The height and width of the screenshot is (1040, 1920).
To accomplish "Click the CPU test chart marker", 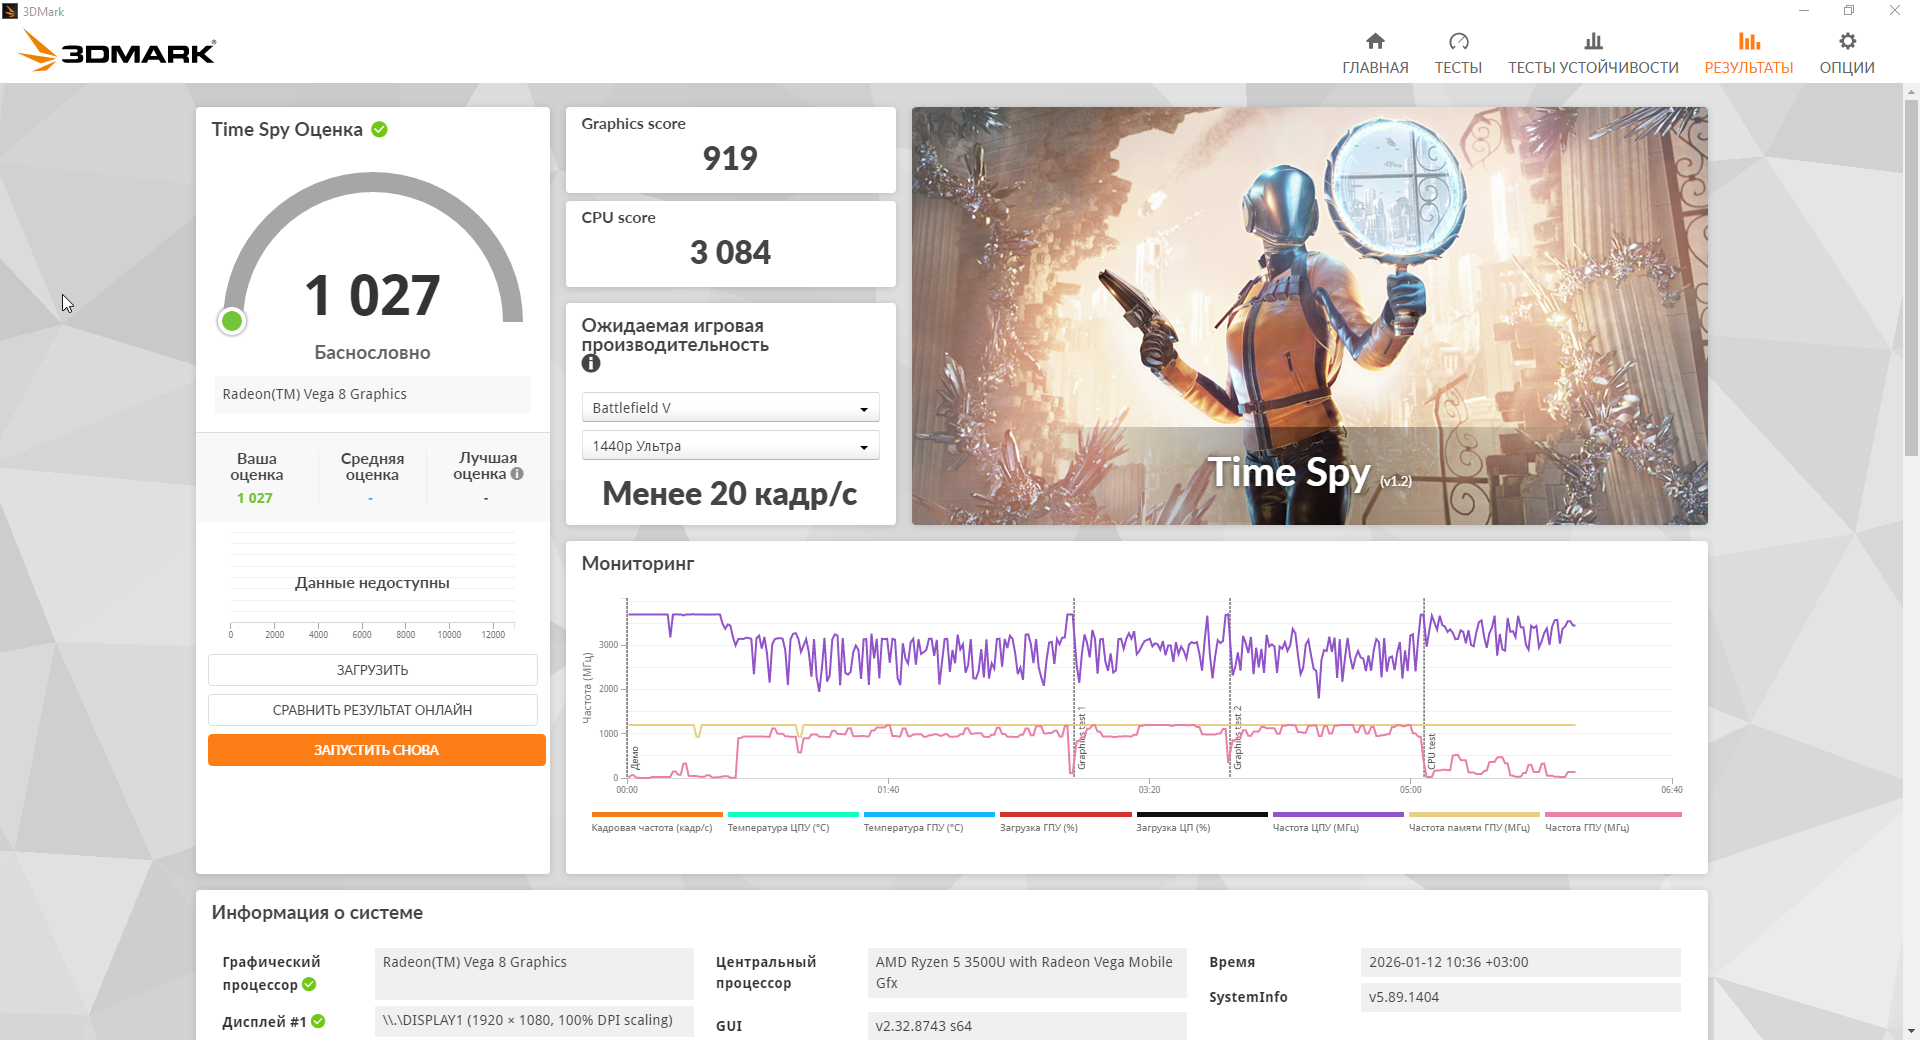I will (x=1431, y=752).
